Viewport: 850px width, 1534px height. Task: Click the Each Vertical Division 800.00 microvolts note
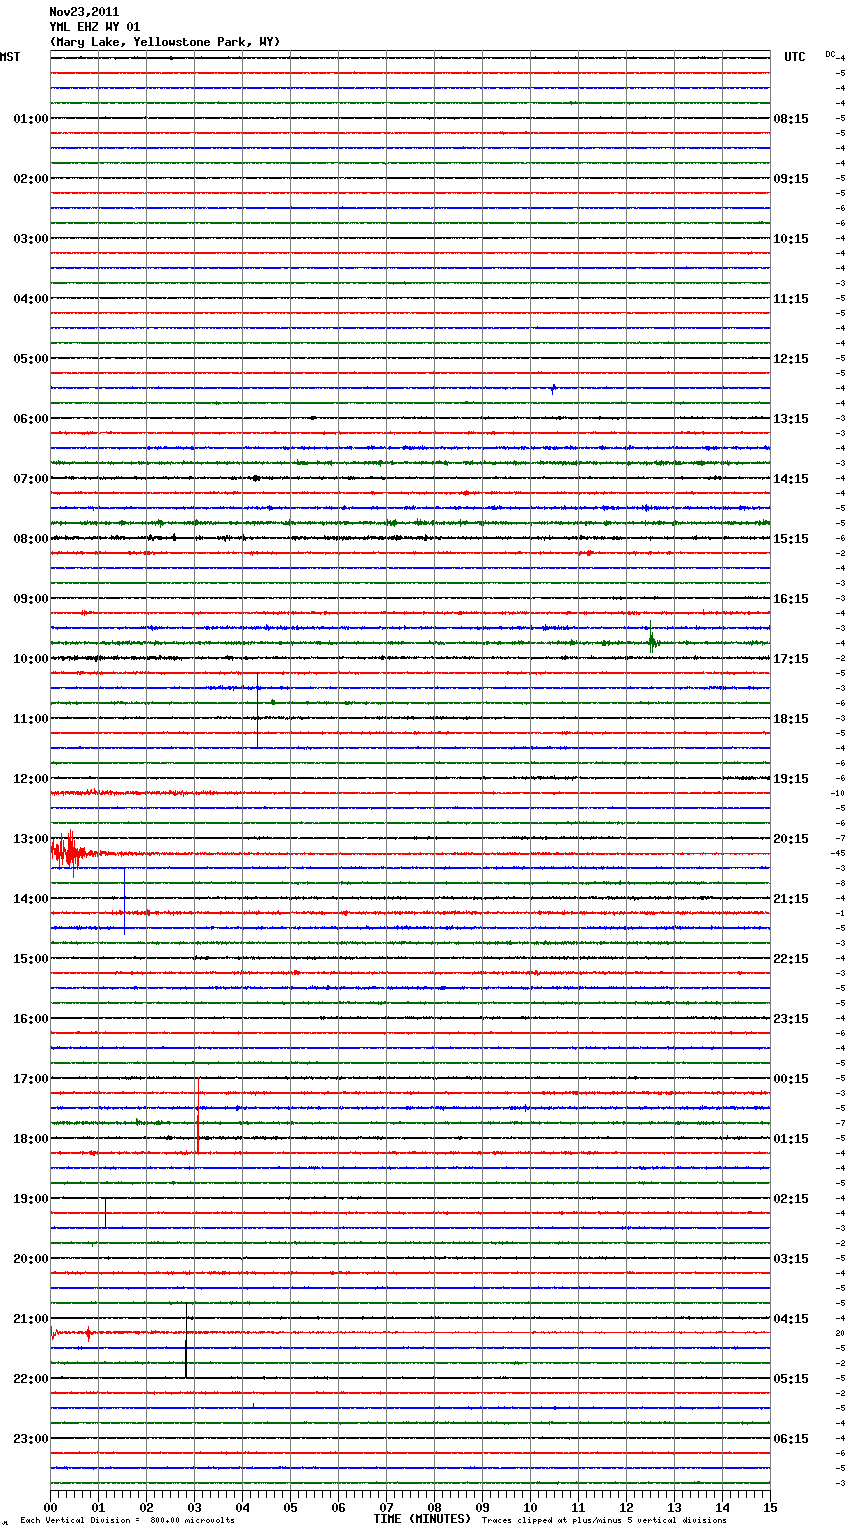(x=127, y=1520)
